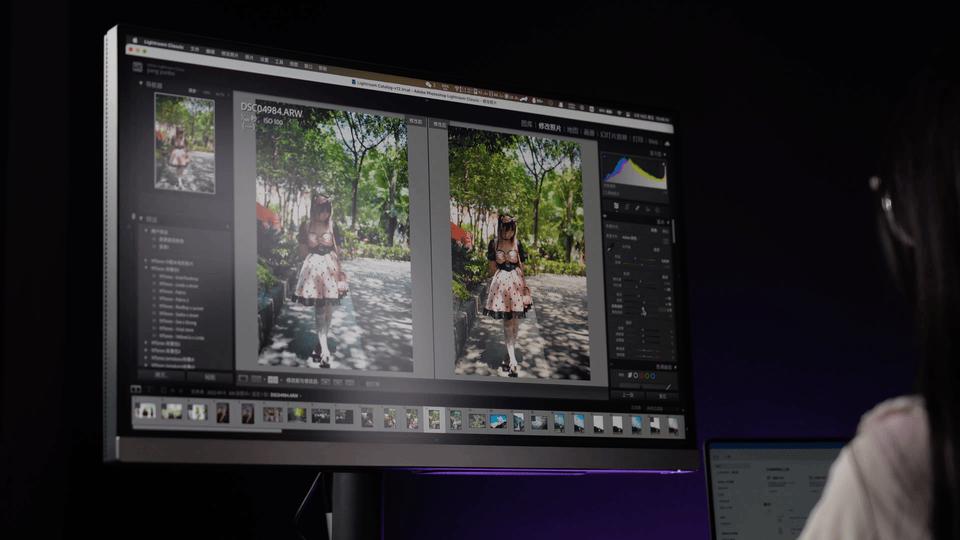Click the 复位 (Reset) button
This screenshot has width=960, height=540.
tap(662, 397)
